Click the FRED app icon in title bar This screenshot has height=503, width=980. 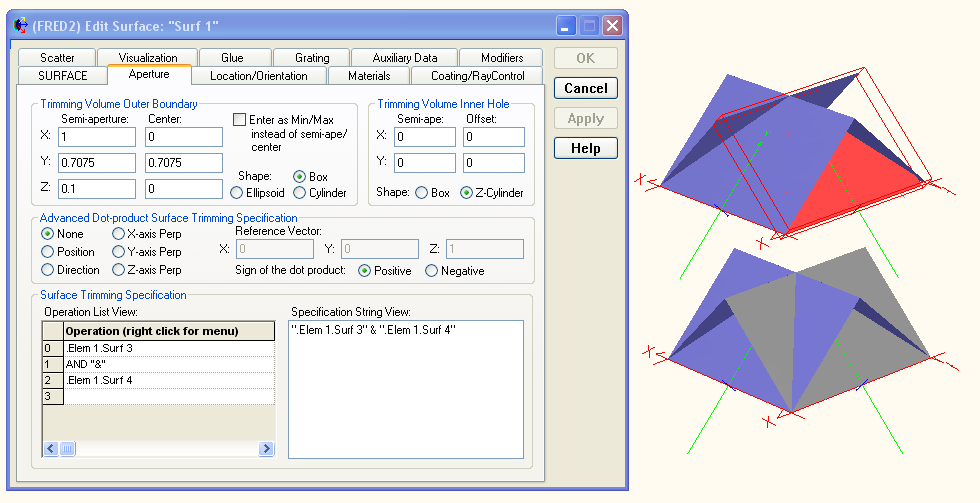tap(20, 25)
